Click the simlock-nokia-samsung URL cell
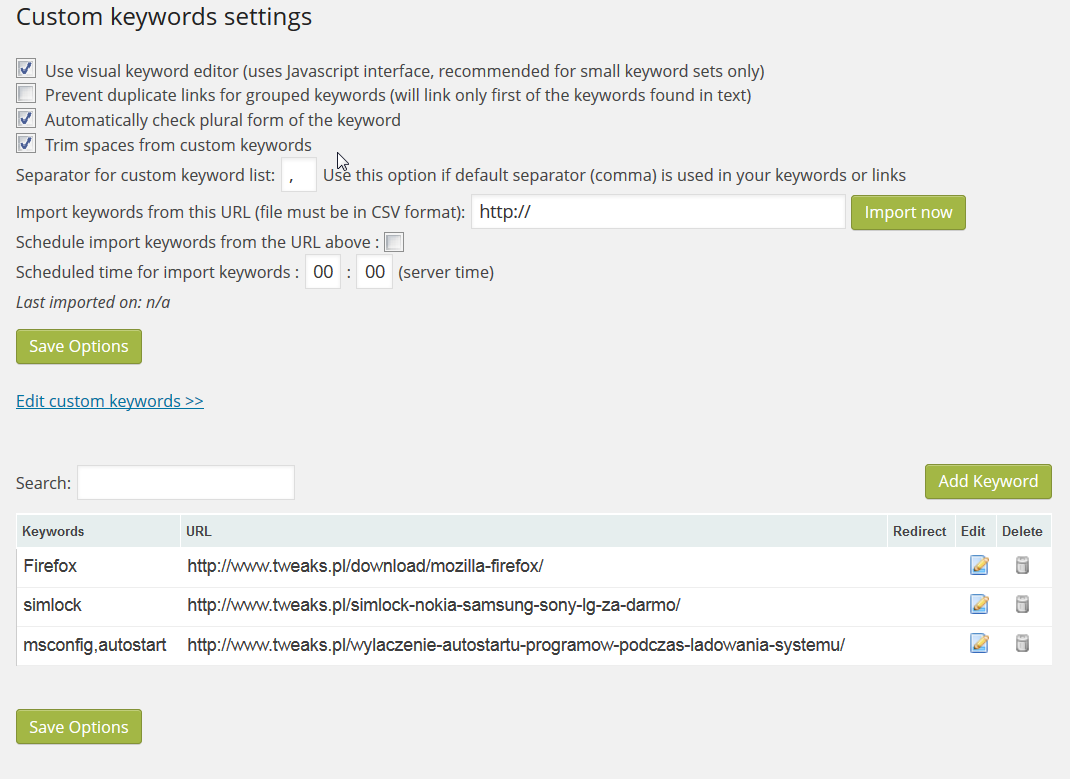This screenshot has height=779, width=1070. (534, 606)
